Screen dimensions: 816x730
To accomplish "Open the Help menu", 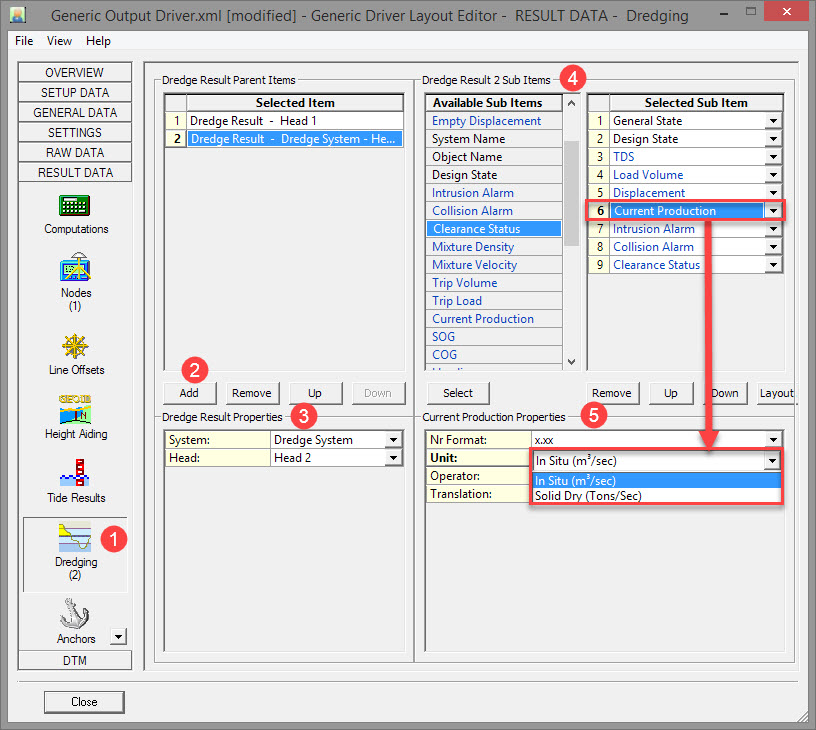I will [98, 41].
